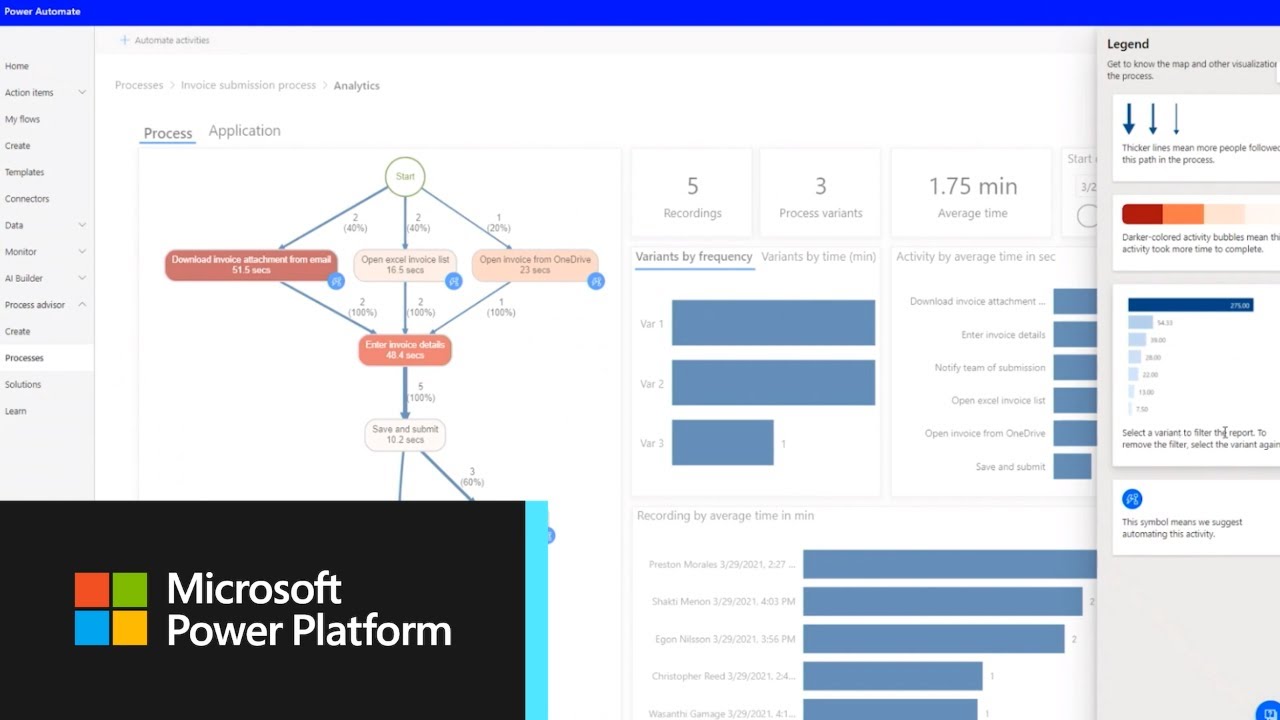
Task: Go to Processes breadcrumb link
Action: pyautogui.click(x=139, y=85)
